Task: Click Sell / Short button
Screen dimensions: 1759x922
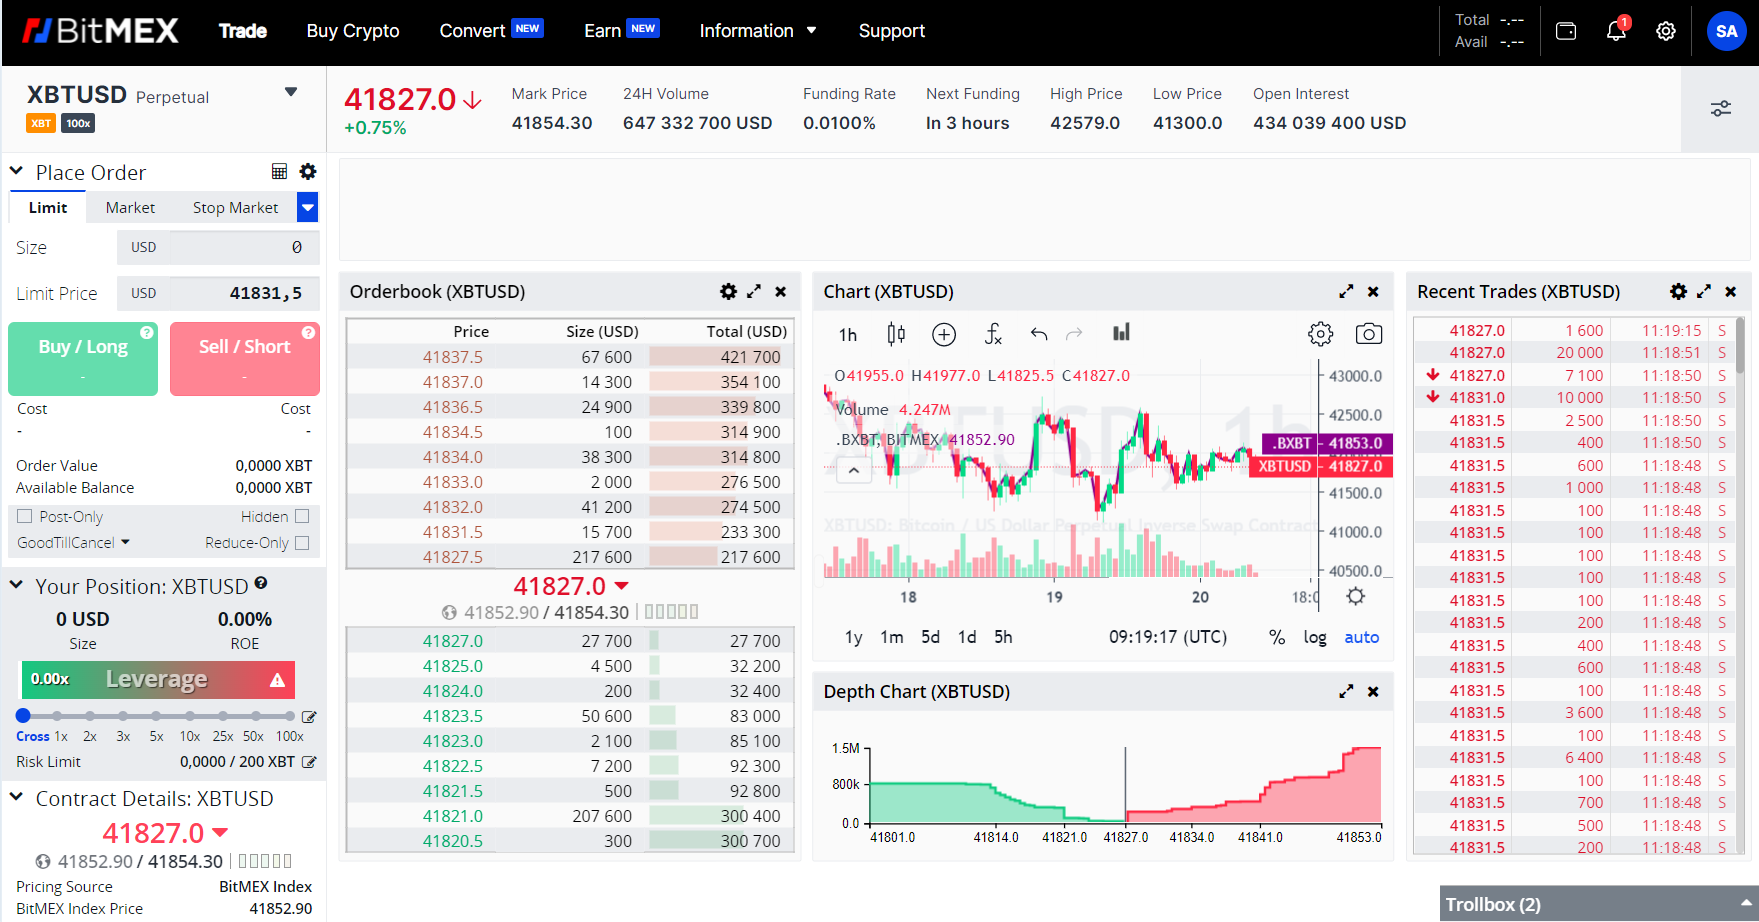Action: 245,359
